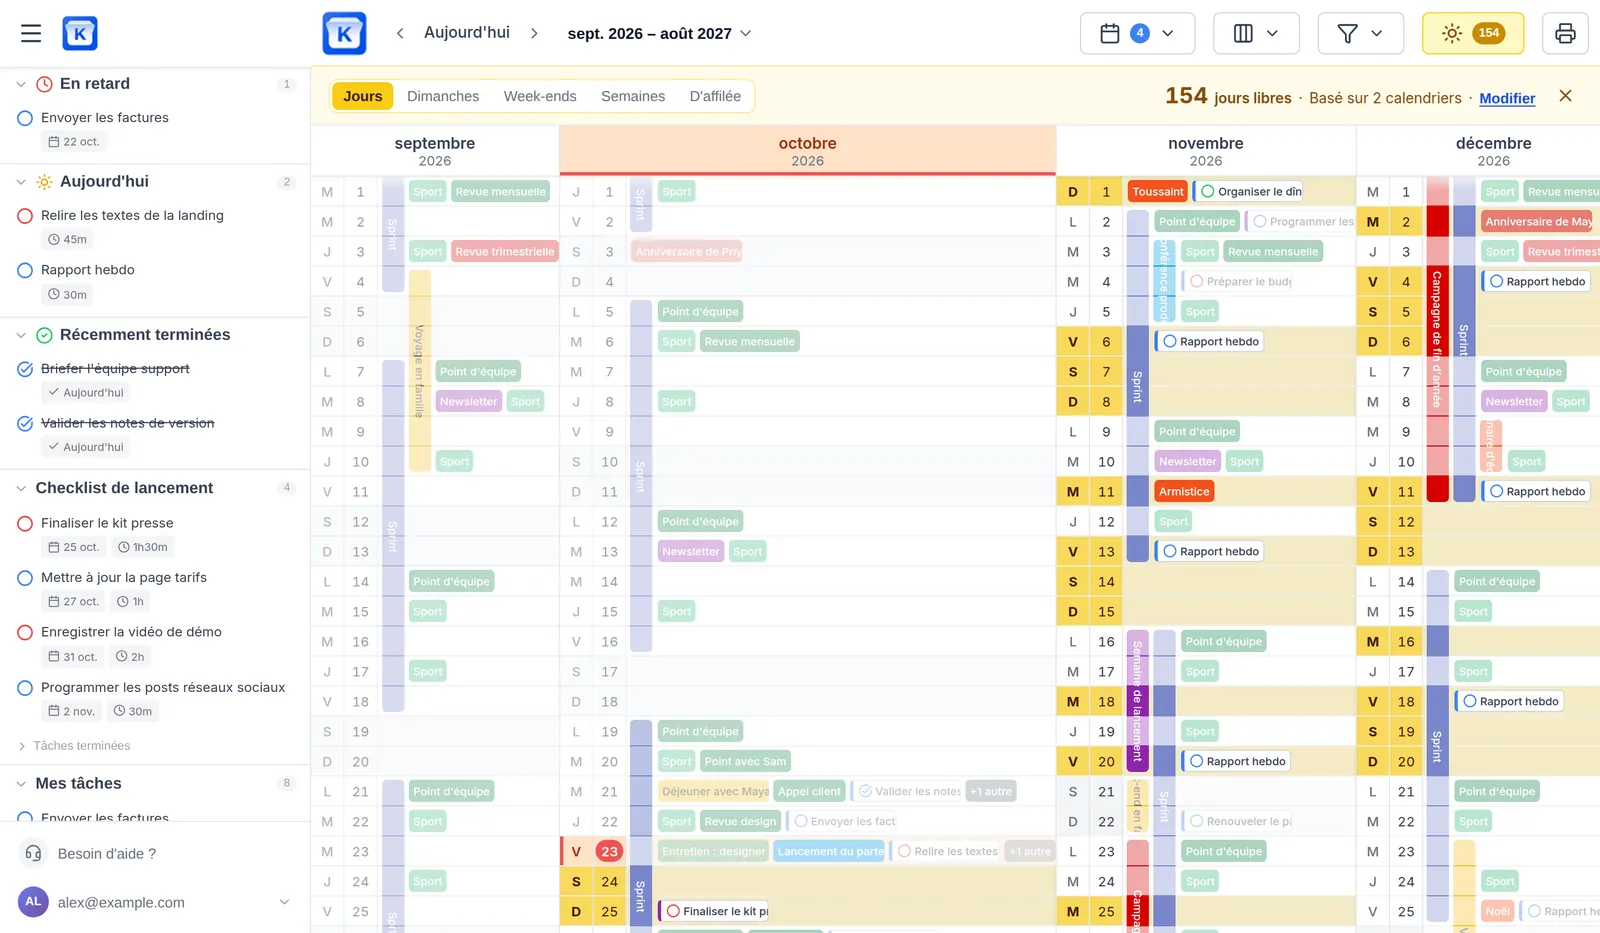1600x933 pixels.
Task: Collapse the Aujourd'hui task section
Action: [x=21, y=182]
